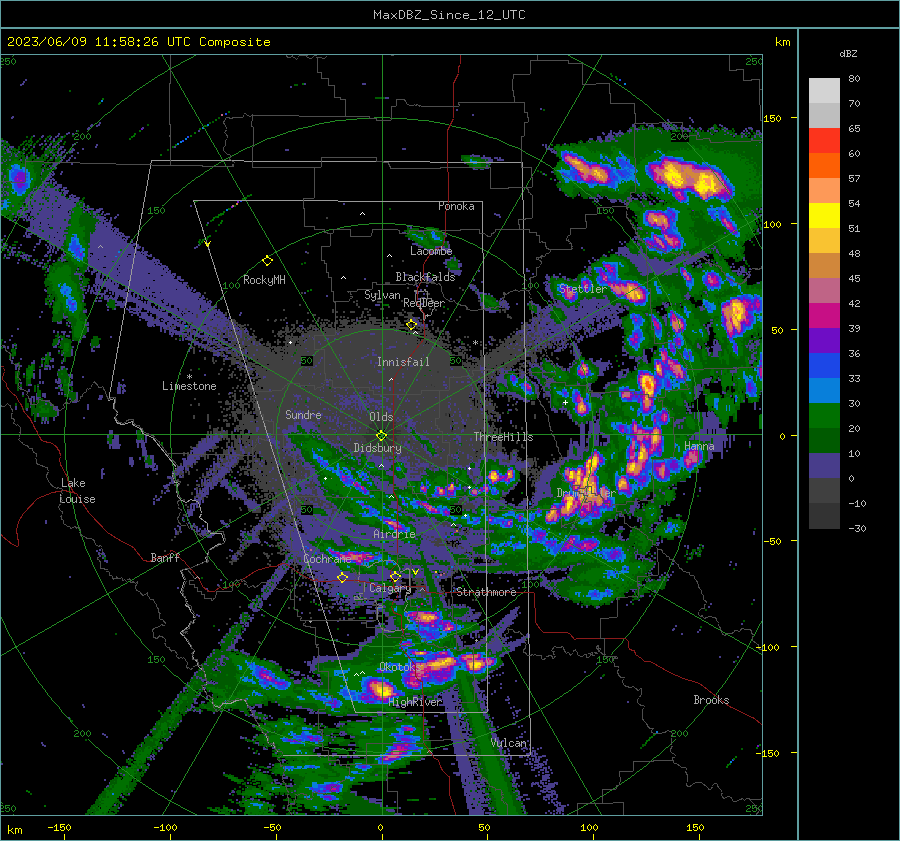Click the Lake Louise label
The image size is (900, 841).
pyautogui.click(x=77, y=491)
